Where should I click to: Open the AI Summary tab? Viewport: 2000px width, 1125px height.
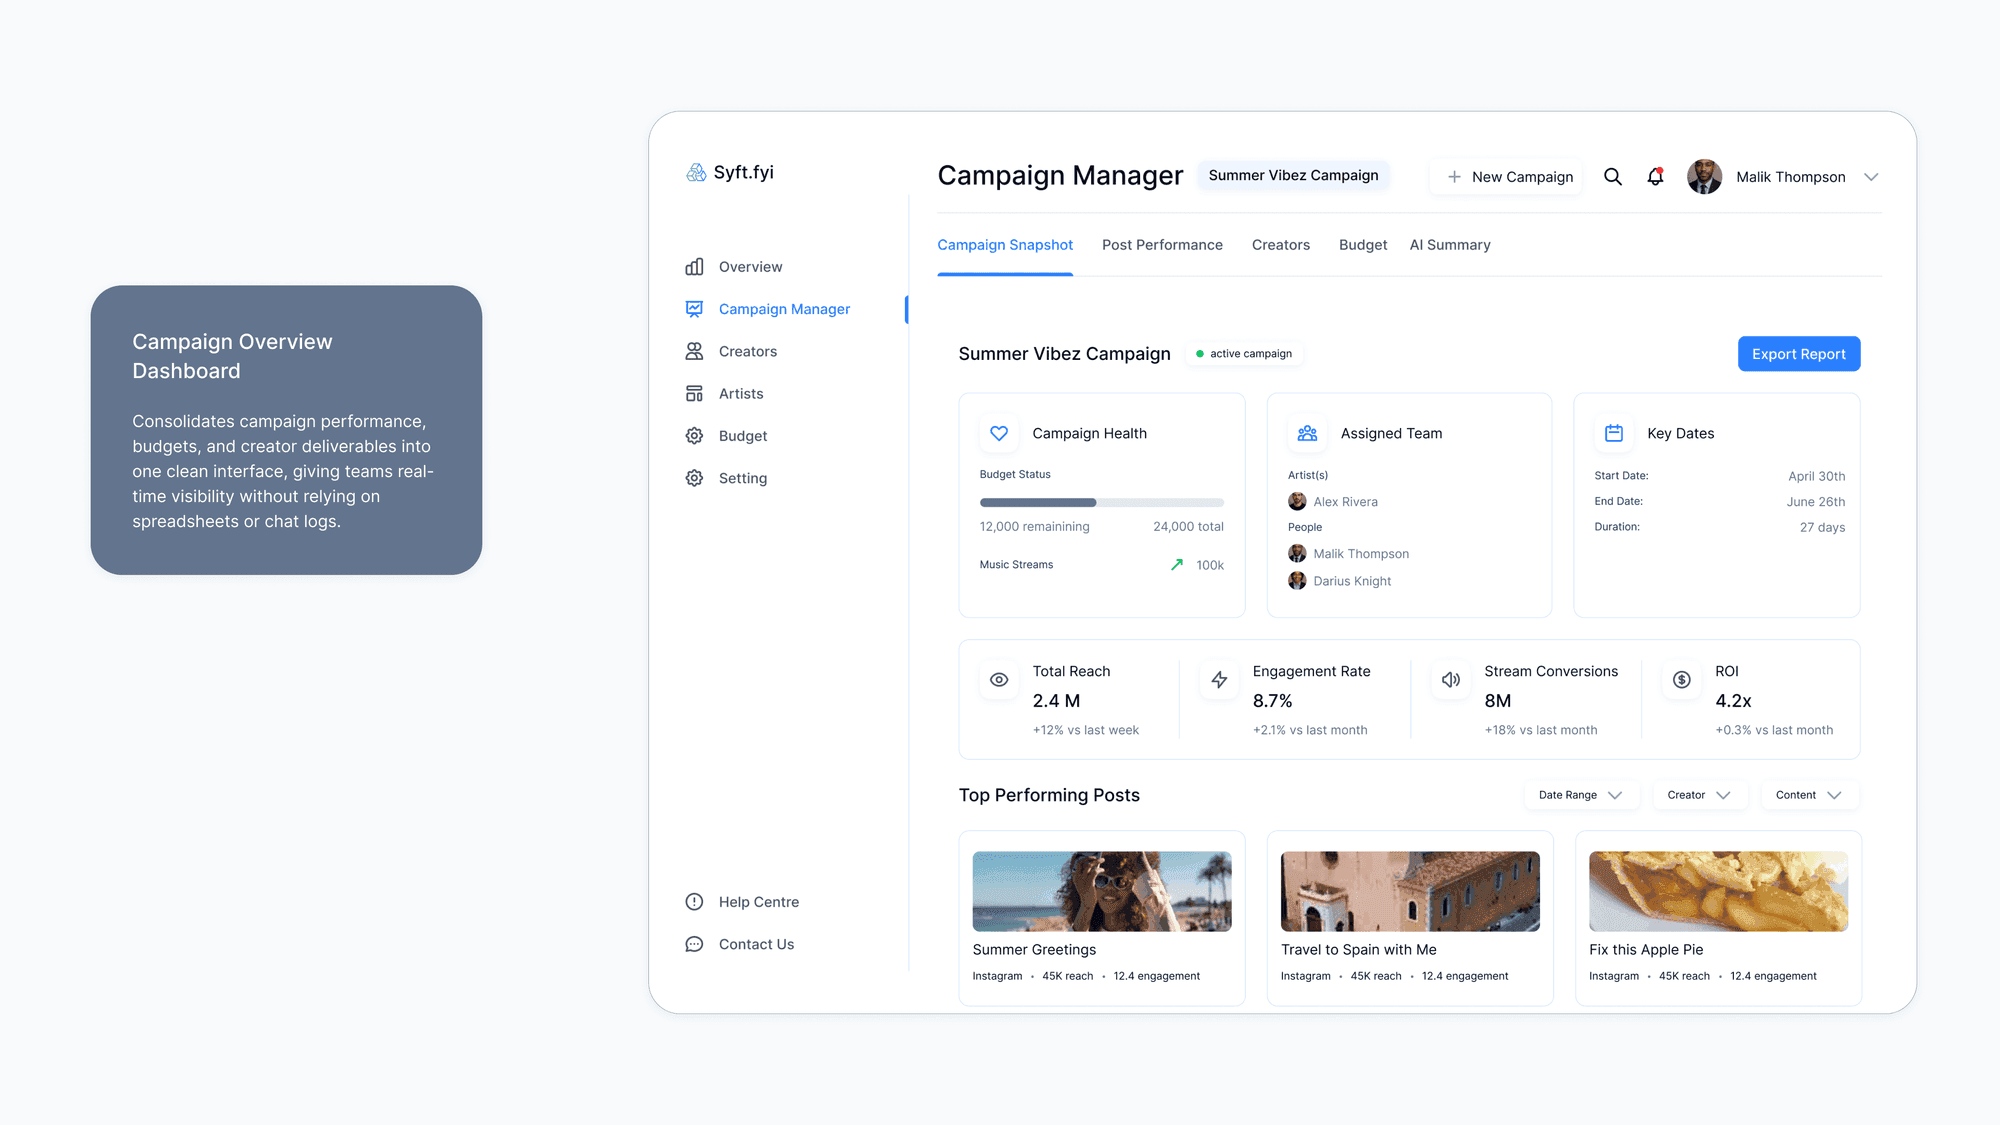point(1450,245)
